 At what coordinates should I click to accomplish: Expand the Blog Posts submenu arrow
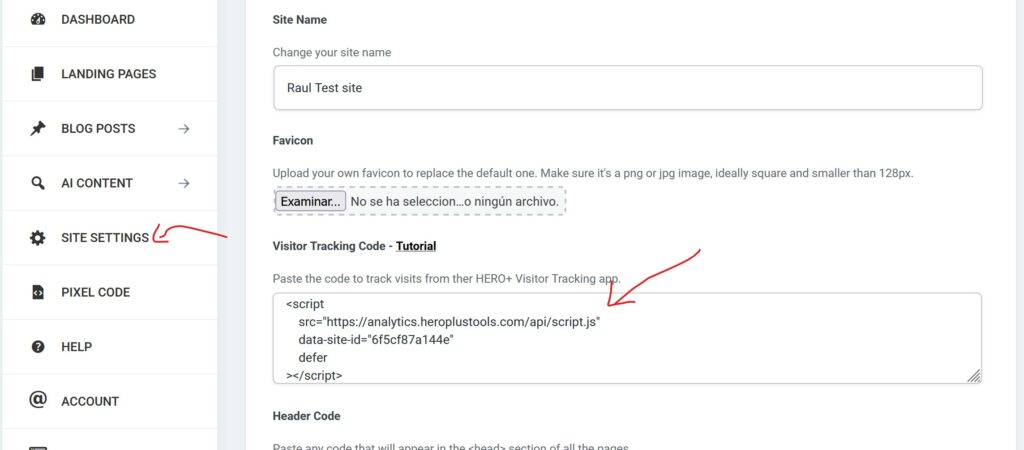pyautogui.click(x=184, y=128)
